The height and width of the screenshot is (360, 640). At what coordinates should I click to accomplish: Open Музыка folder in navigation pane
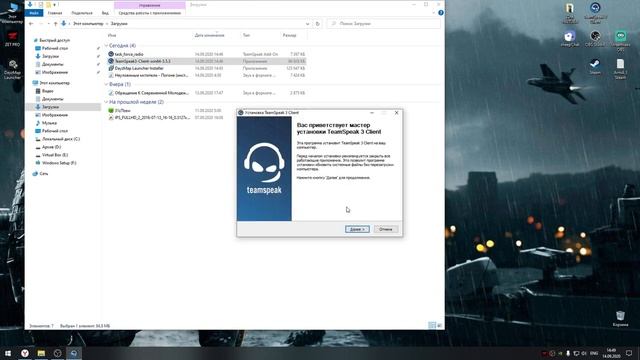(x=49, y=123)
